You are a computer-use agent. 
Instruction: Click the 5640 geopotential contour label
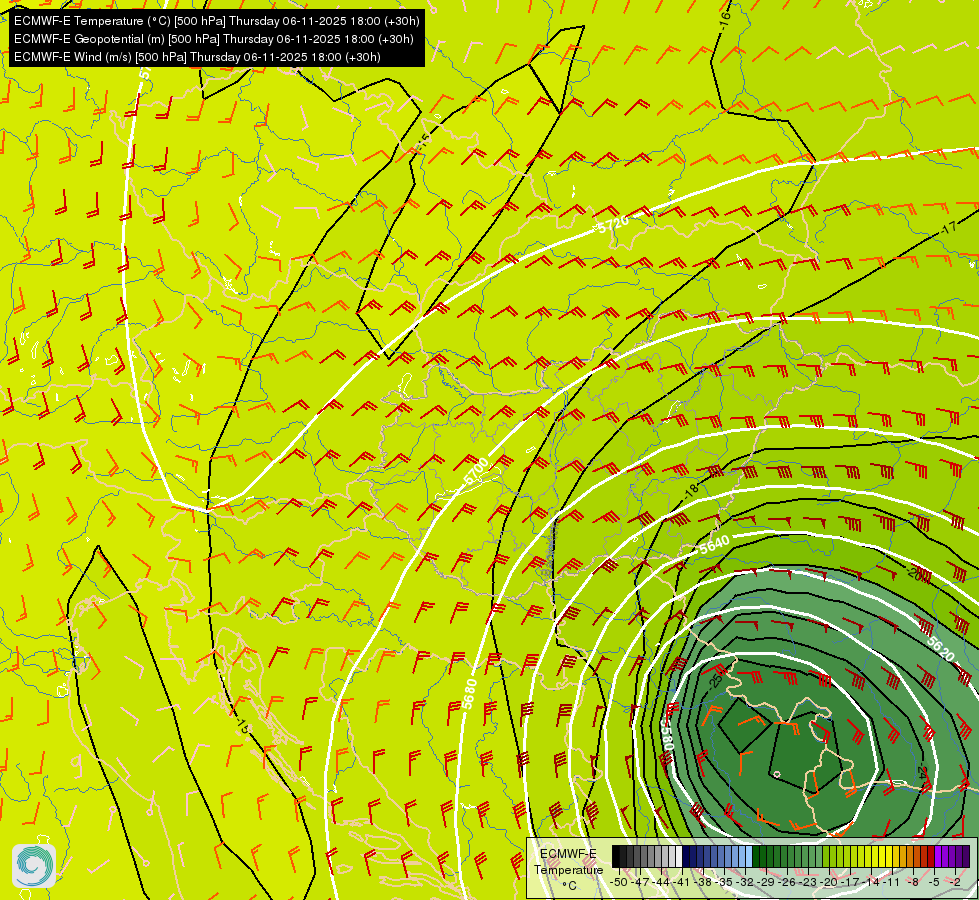[x=714, y=545]
